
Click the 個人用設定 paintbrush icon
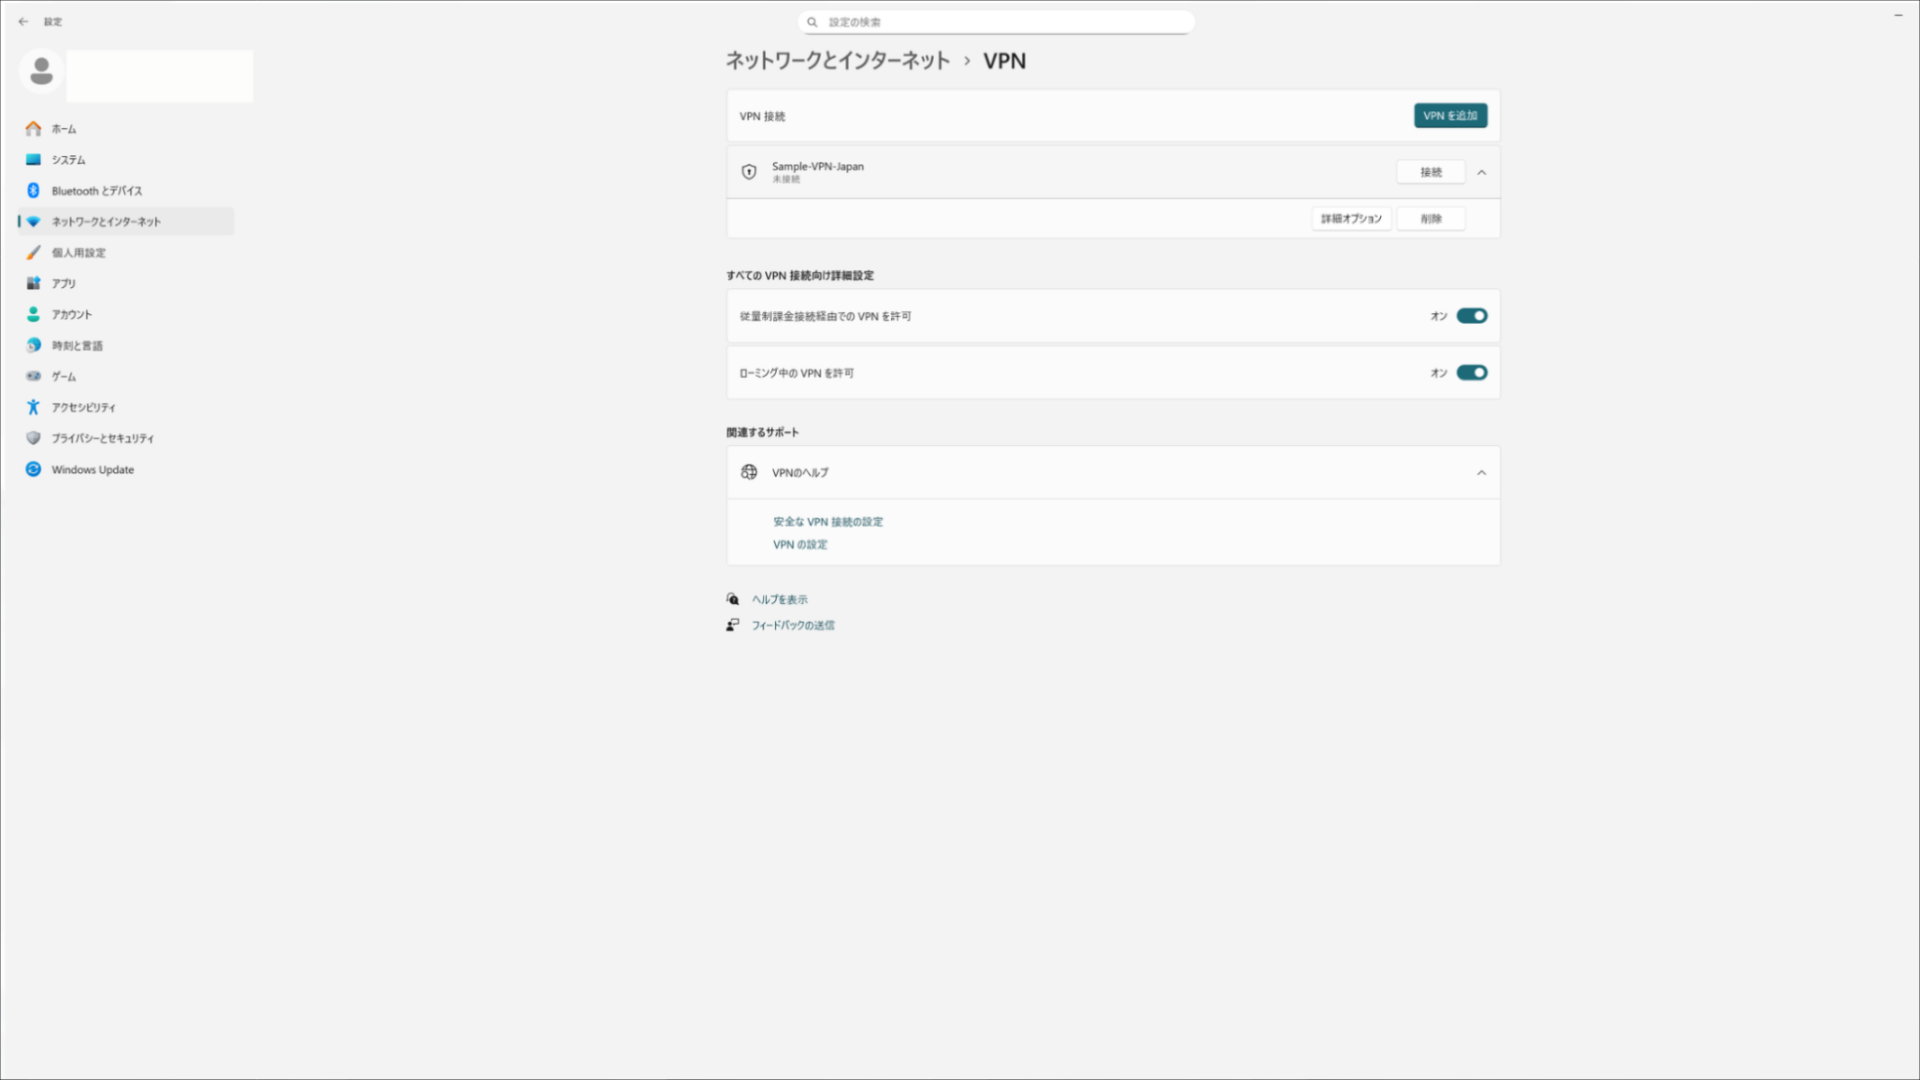pos(33,253)
